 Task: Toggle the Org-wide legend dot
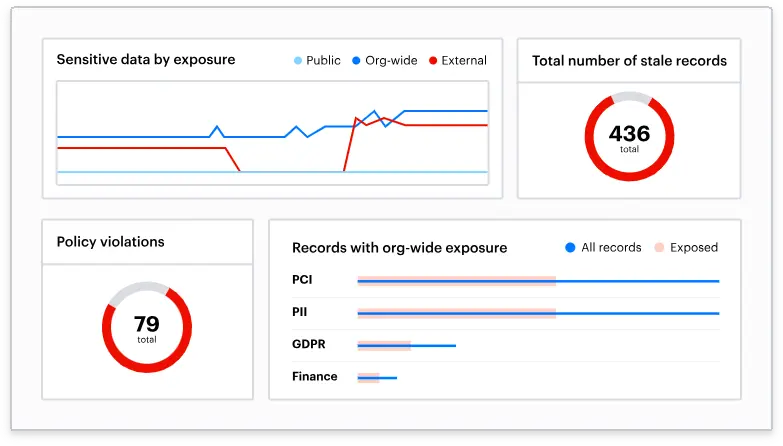click(356, 61)
